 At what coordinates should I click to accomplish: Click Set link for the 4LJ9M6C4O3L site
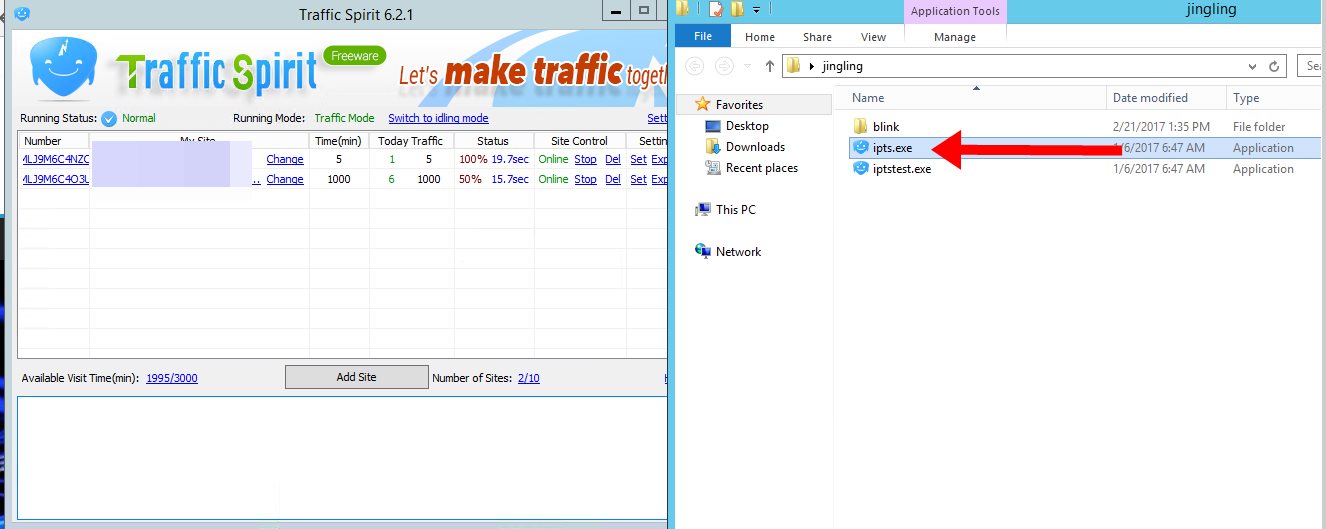point(638,179)
